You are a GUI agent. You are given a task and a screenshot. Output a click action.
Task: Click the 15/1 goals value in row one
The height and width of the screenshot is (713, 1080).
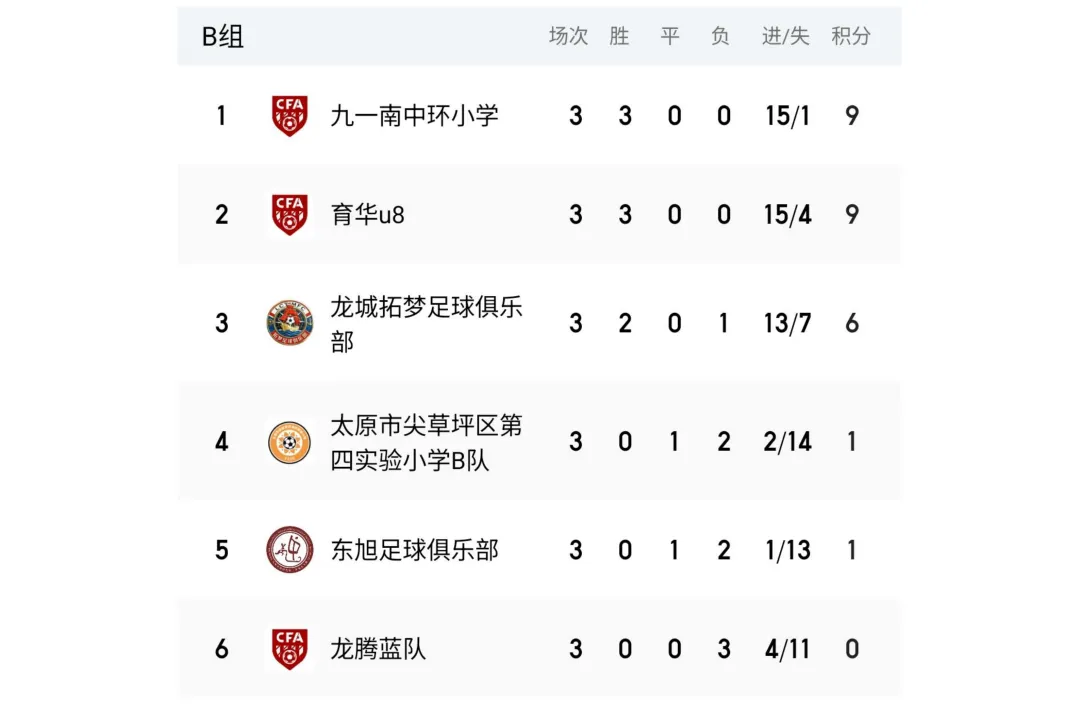(787, 116)
